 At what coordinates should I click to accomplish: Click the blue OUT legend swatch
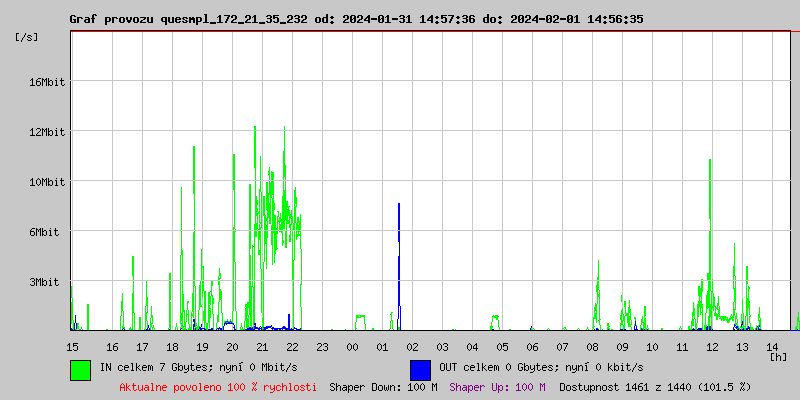(420, 370)
